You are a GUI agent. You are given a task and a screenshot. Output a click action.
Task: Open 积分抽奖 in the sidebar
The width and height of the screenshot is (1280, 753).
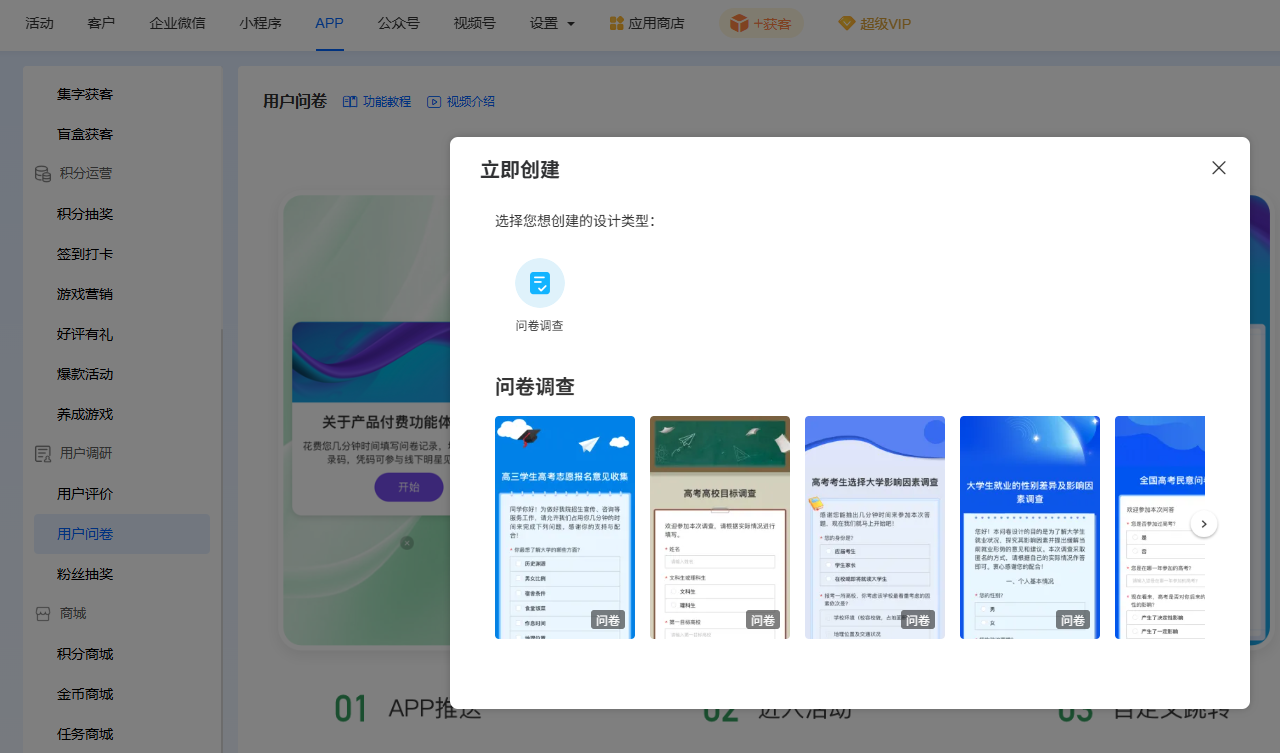tap(85, 214)
